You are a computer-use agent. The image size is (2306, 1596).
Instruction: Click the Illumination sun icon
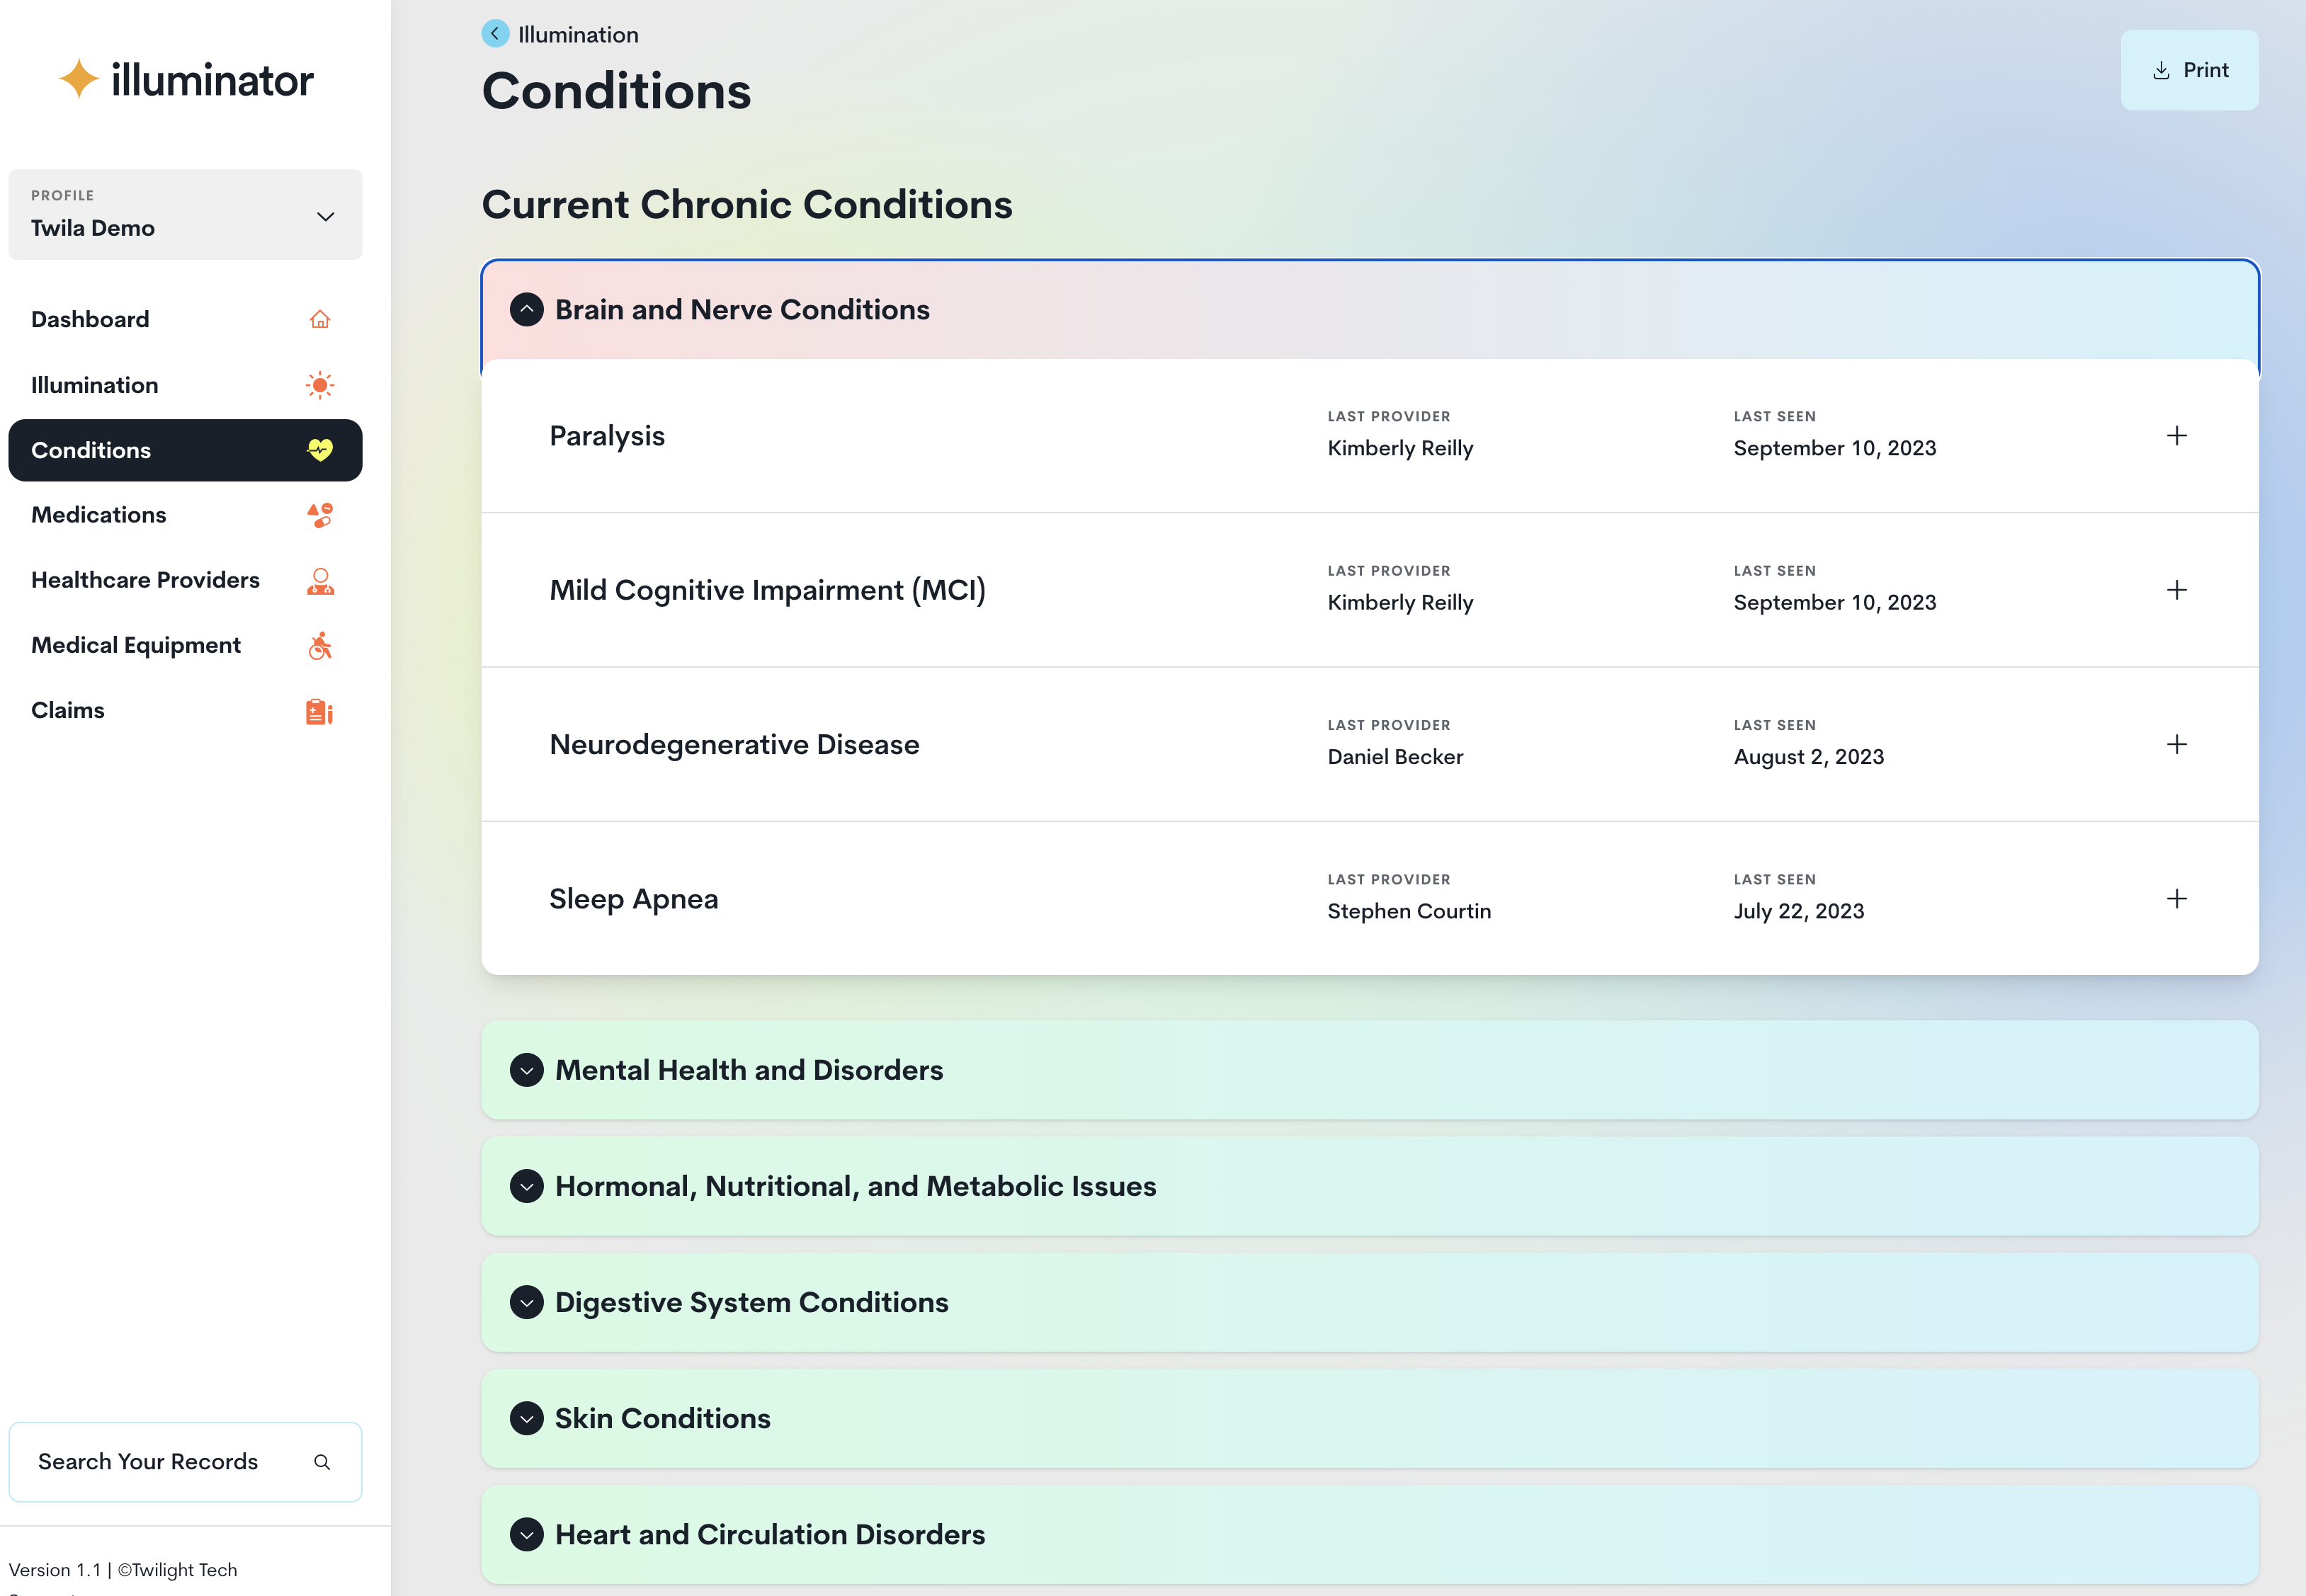320,384
